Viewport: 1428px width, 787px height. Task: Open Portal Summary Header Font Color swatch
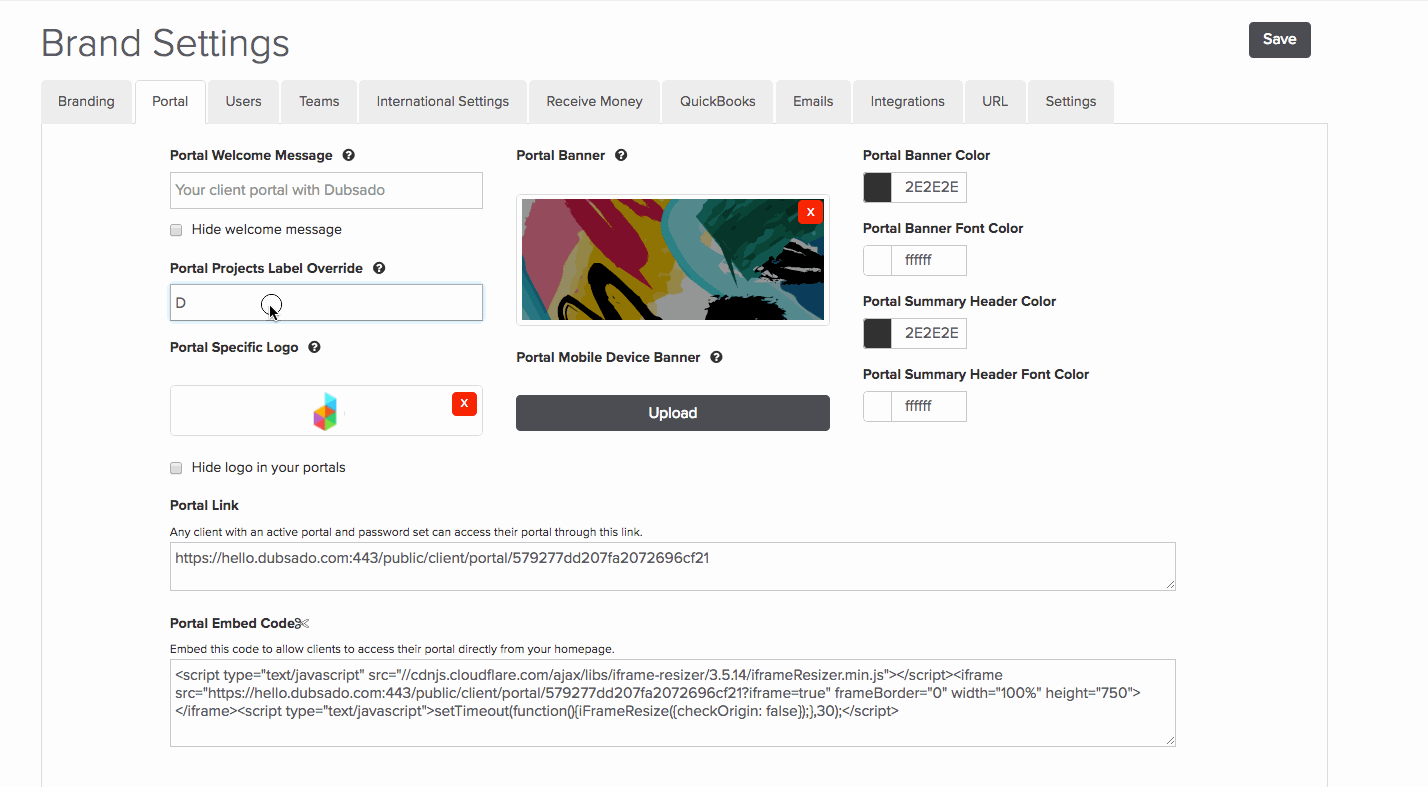point(878,406)
